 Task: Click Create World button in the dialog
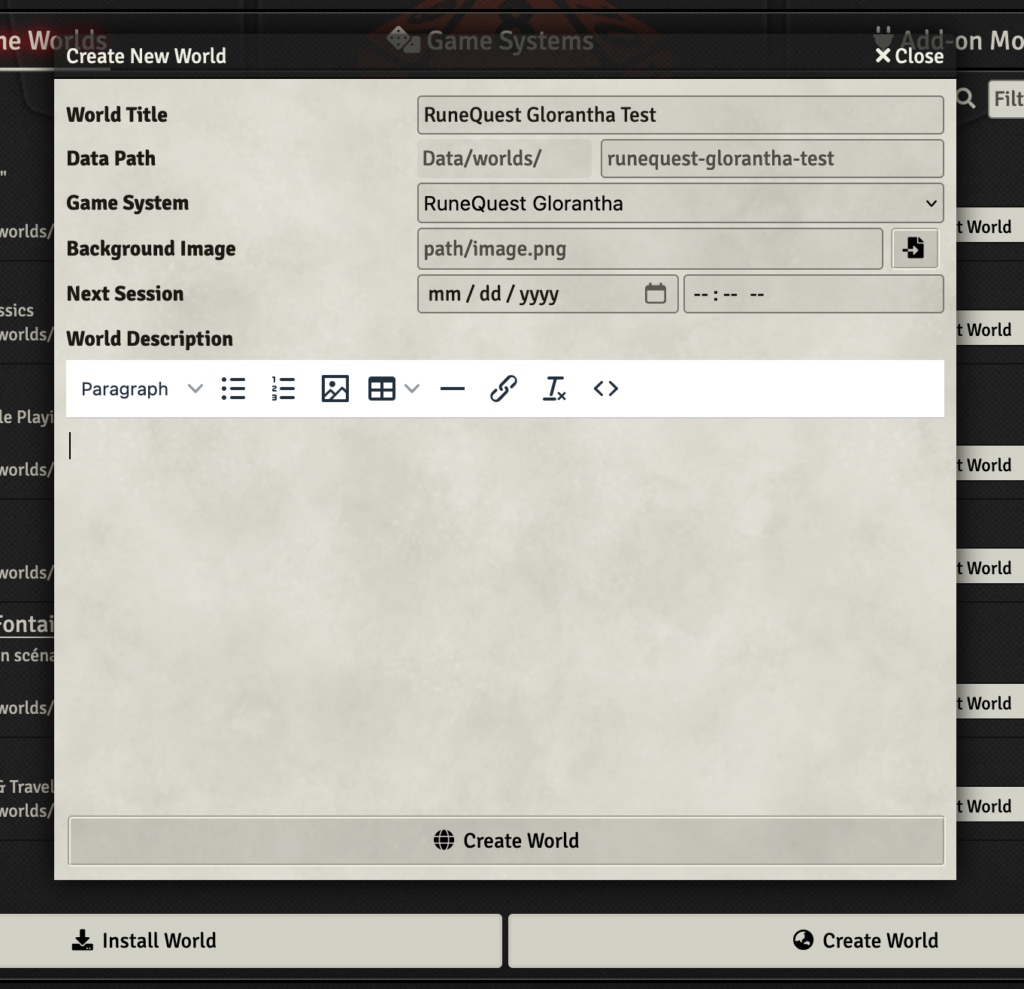(506, 841)
